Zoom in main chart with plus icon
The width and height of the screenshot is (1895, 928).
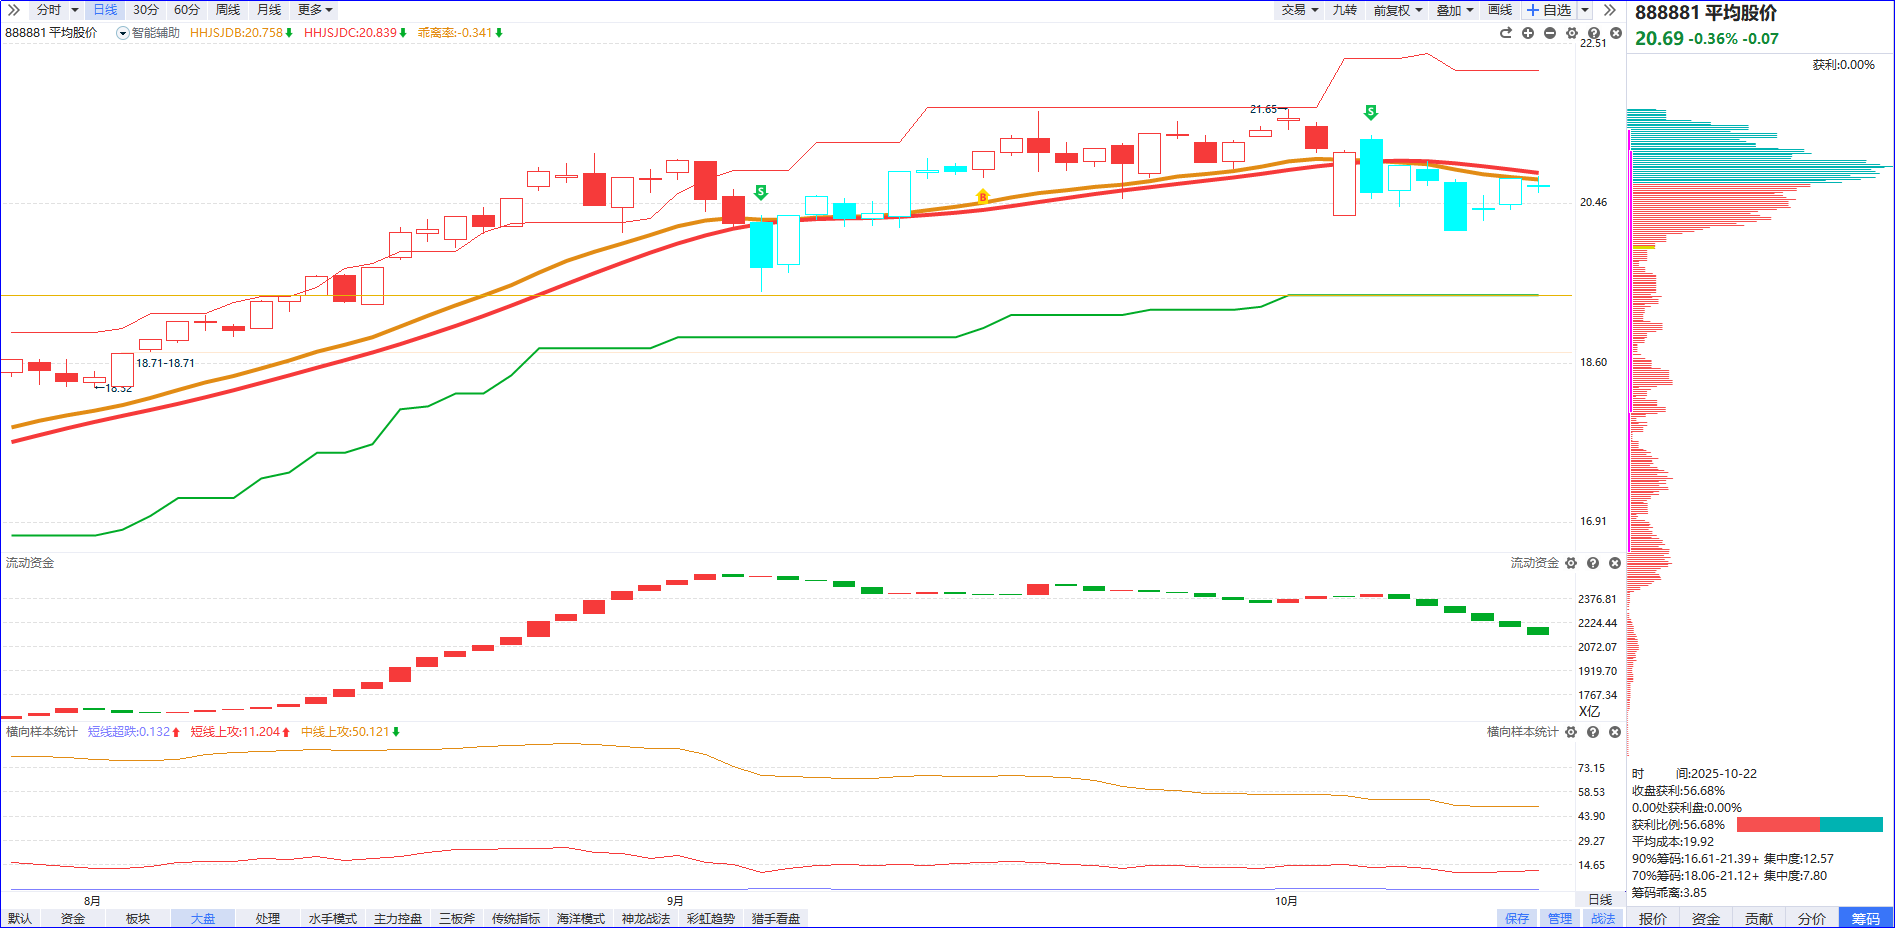click(1528, 33)
